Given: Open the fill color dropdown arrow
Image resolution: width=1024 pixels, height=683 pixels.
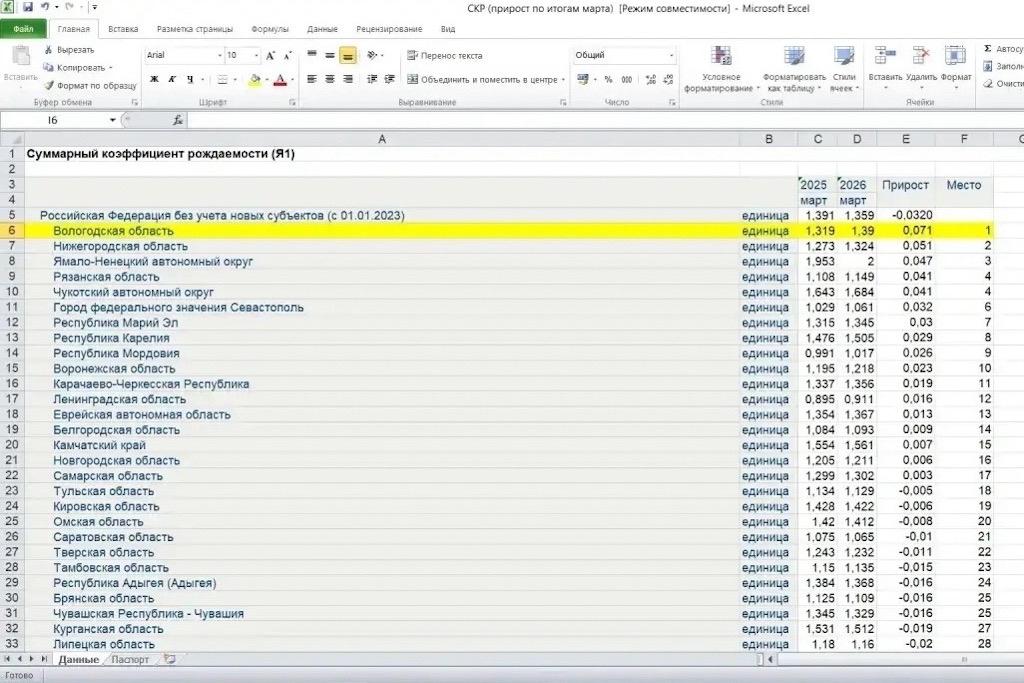Looking at the screenshot, I should click(266, 80).
